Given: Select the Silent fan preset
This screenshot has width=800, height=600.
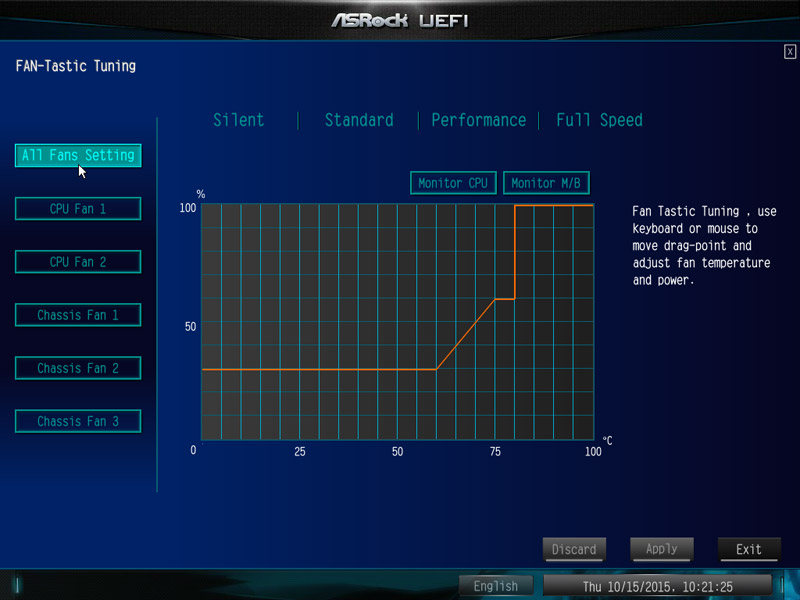Looking at the screenshot, I should point(238,120).
